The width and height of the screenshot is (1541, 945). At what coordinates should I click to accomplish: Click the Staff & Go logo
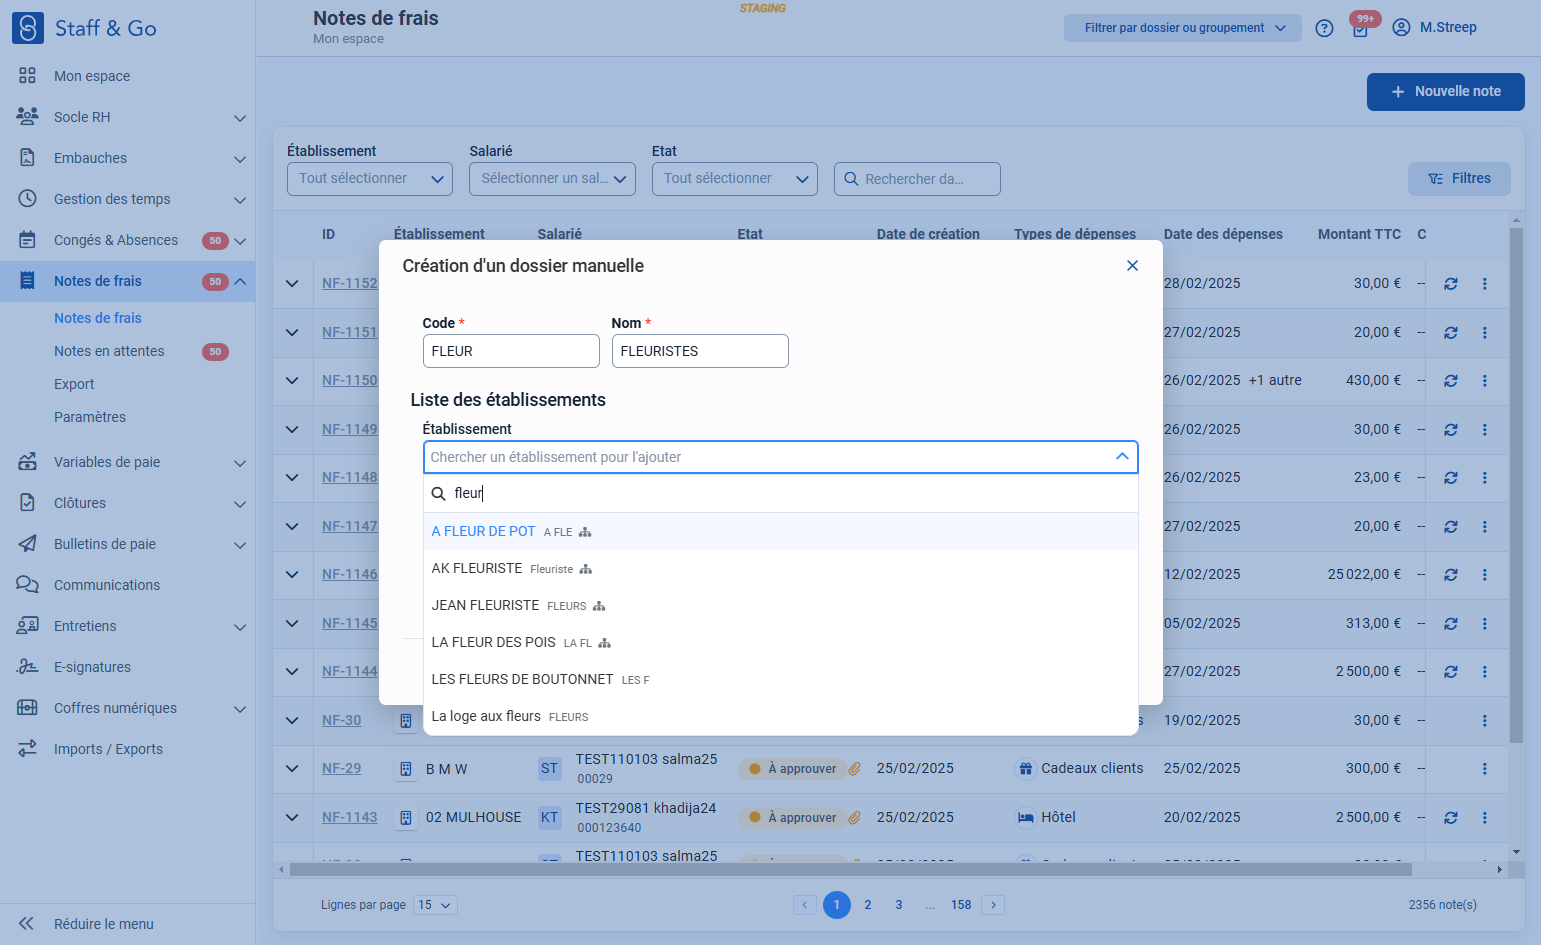(28, 28)
